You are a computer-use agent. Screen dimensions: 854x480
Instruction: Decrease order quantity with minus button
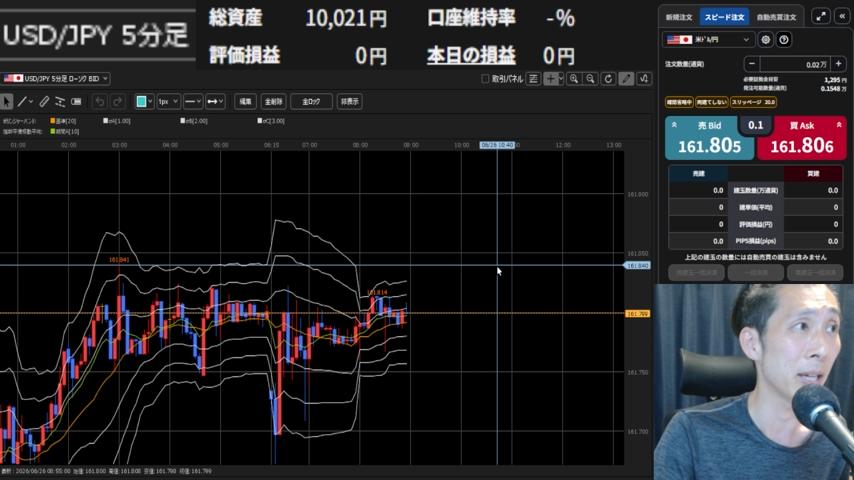pos(752,64)
